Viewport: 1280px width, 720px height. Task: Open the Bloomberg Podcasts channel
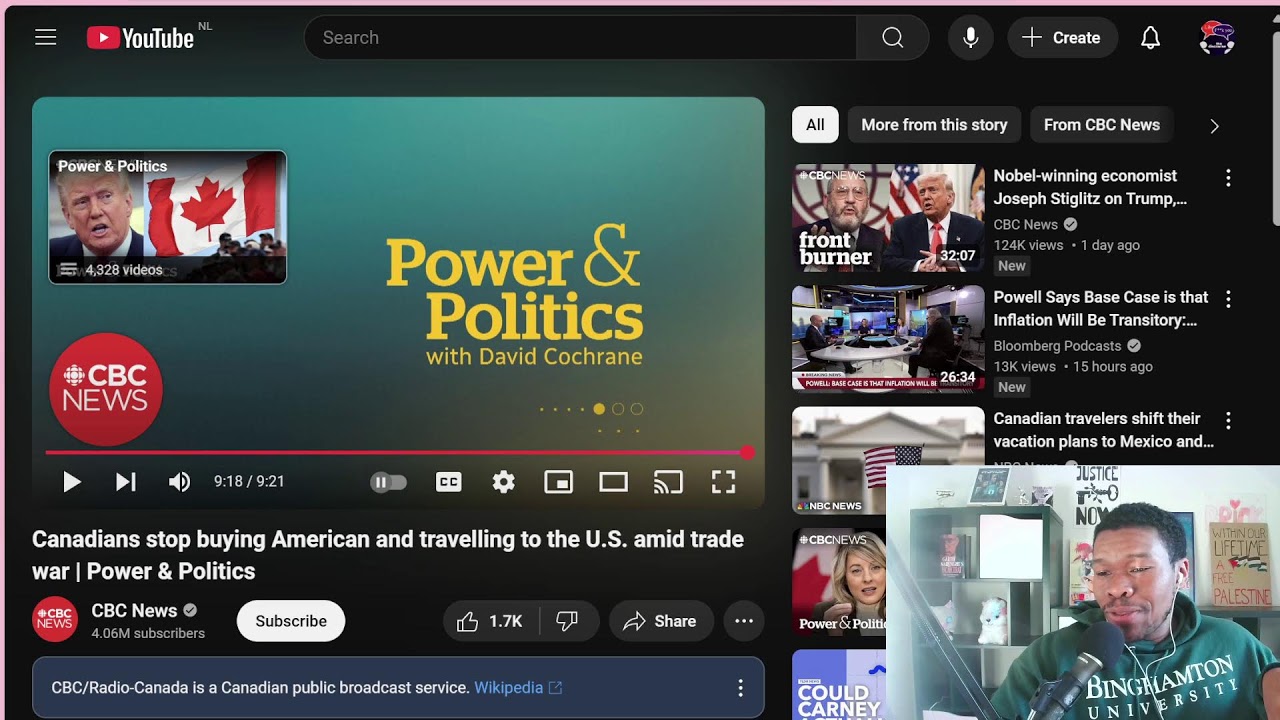(x=1057, y=346)
